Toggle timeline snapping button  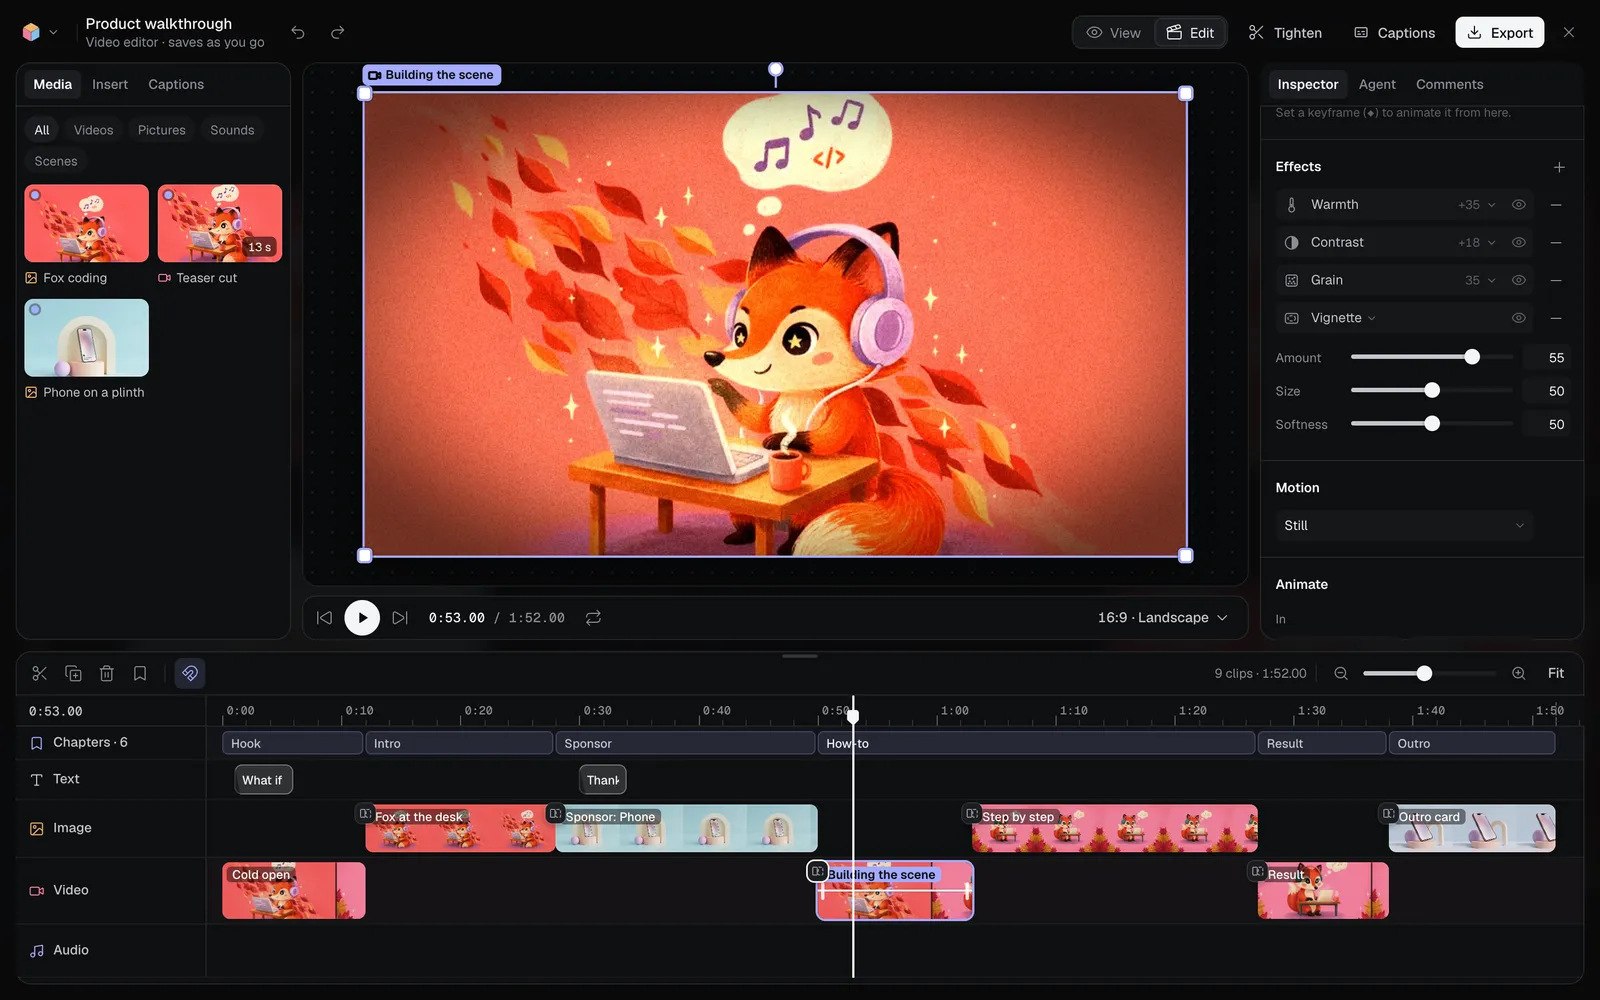(190, 673)
